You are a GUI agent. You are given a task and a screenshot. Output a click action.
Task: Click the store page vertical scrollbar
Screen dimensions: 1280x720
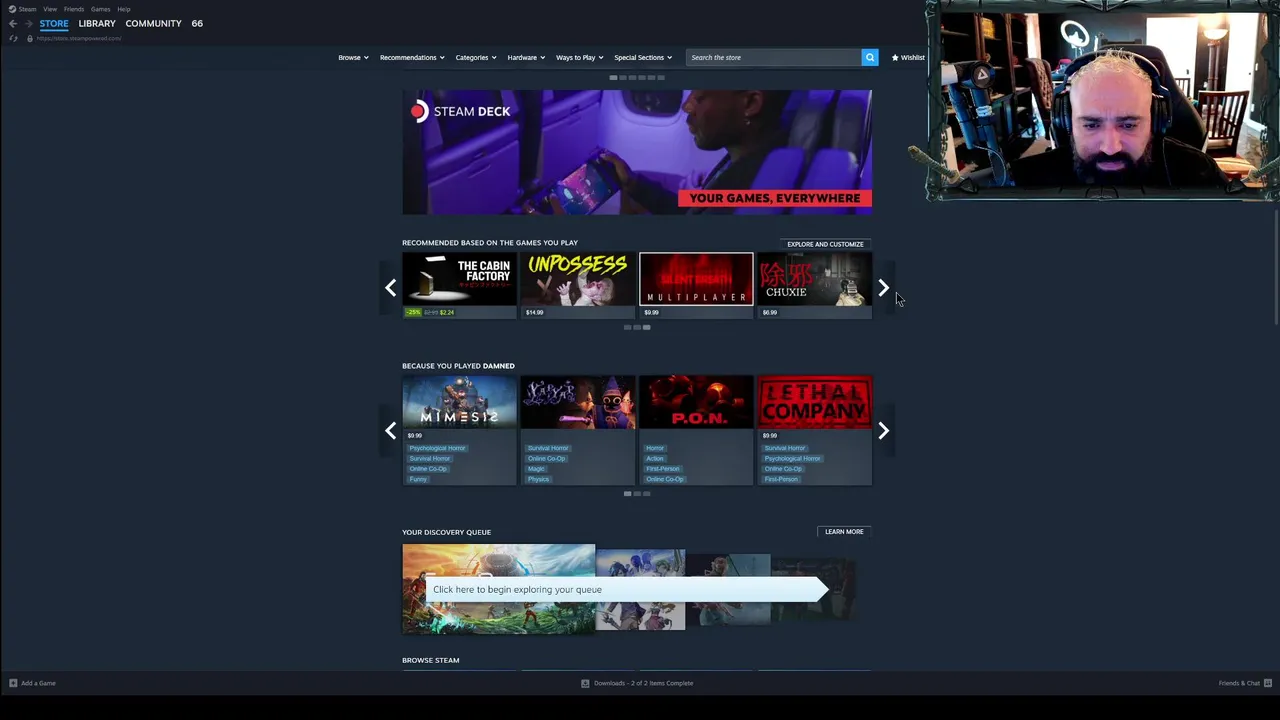(x=1276, y=268)
